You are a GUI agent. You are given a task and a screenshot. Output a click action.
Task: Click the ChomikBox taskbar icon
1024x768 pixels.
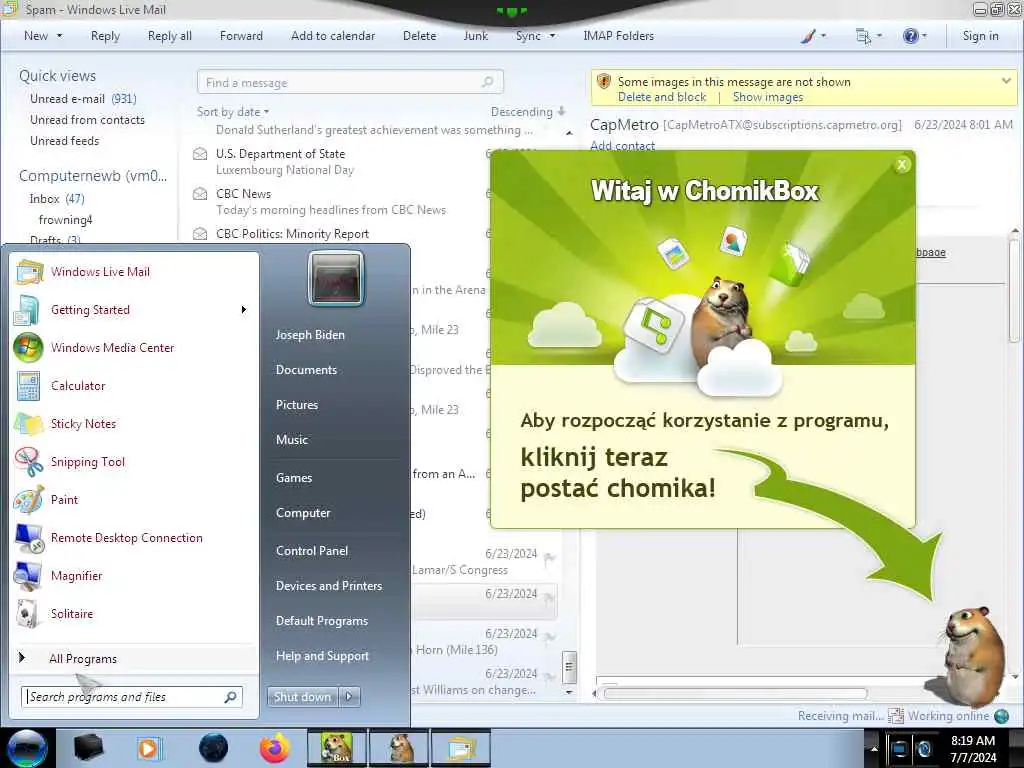tap(337, 748)
